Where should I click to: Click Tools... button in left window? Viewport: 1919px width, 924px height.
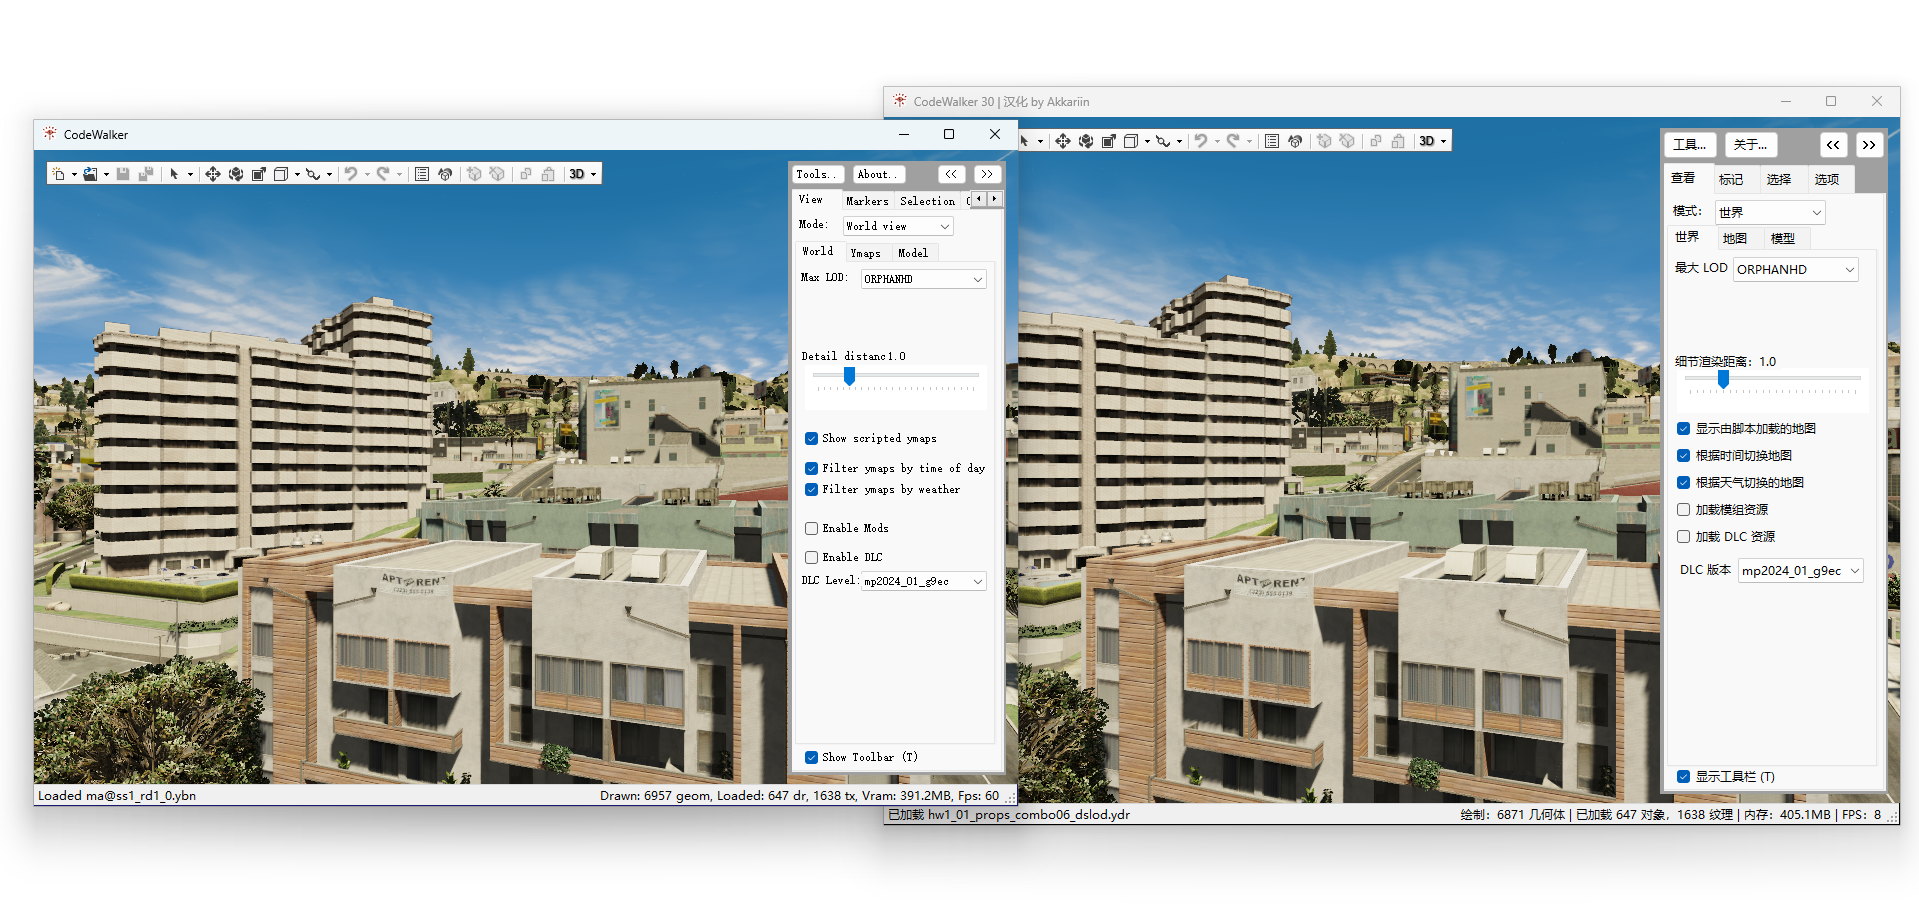[818, 174]
